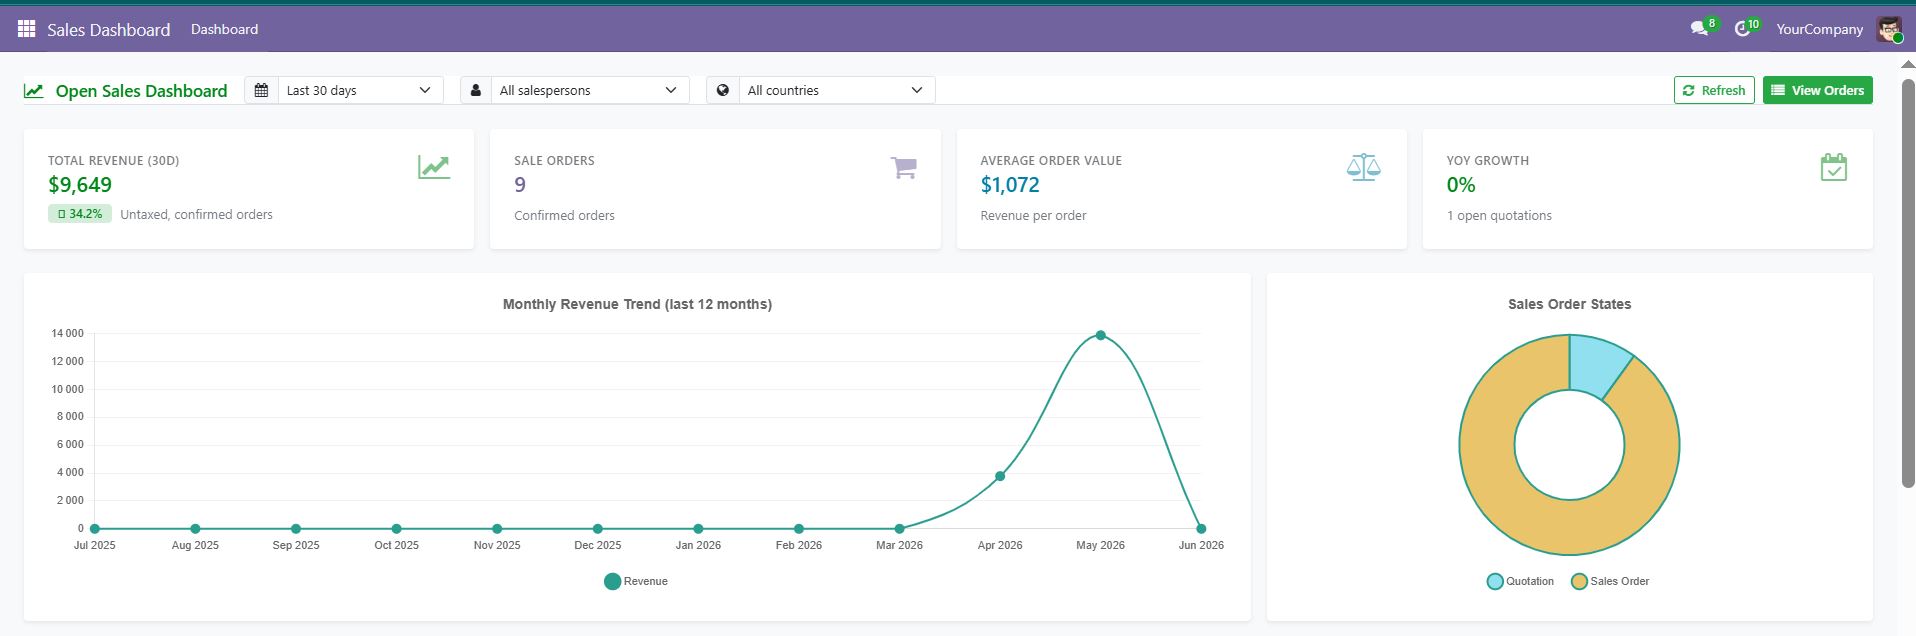Click the blue Quotation slice of the donut
The image size is (1916, 636).
[1597, 366]
